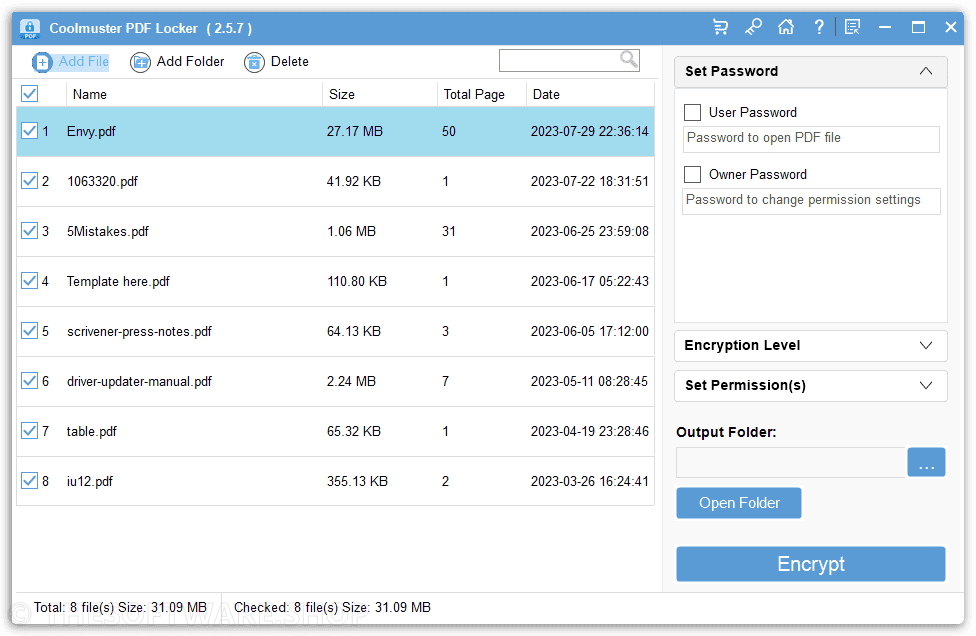Image resolution: width=976 pixels, height=636 pixels.
Task: Select the scrivener-press-notes.pdf file name
Action: pos(139,331)
